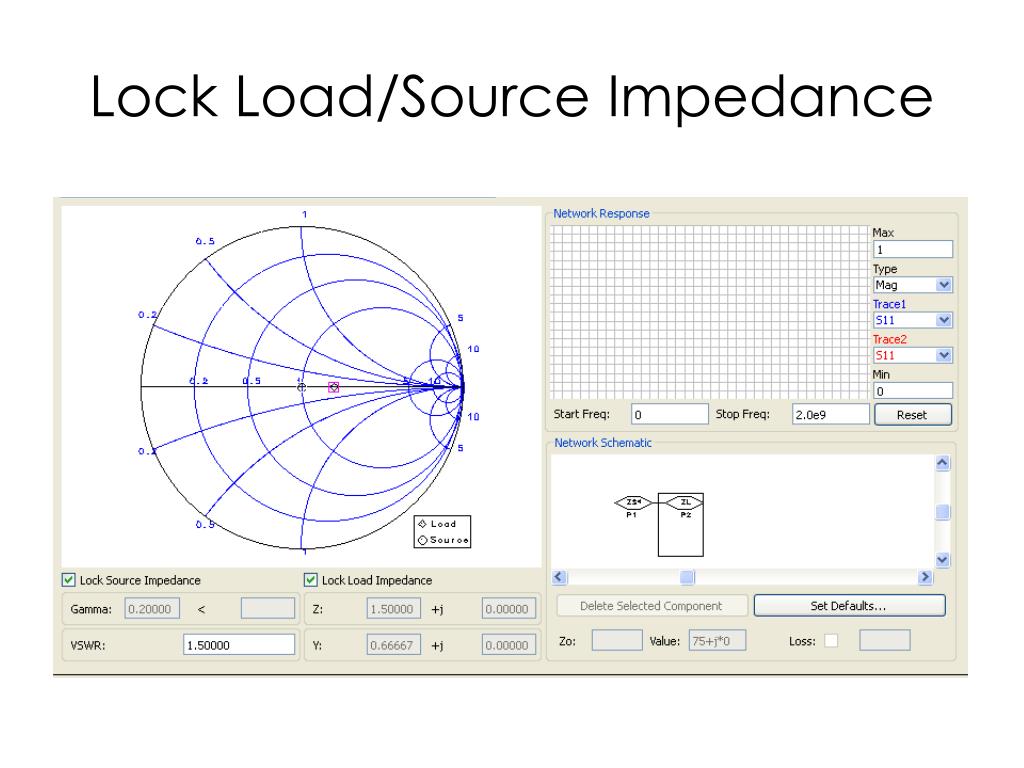
Task: Click the Trace2 label
Action: (x=889, y=340)
